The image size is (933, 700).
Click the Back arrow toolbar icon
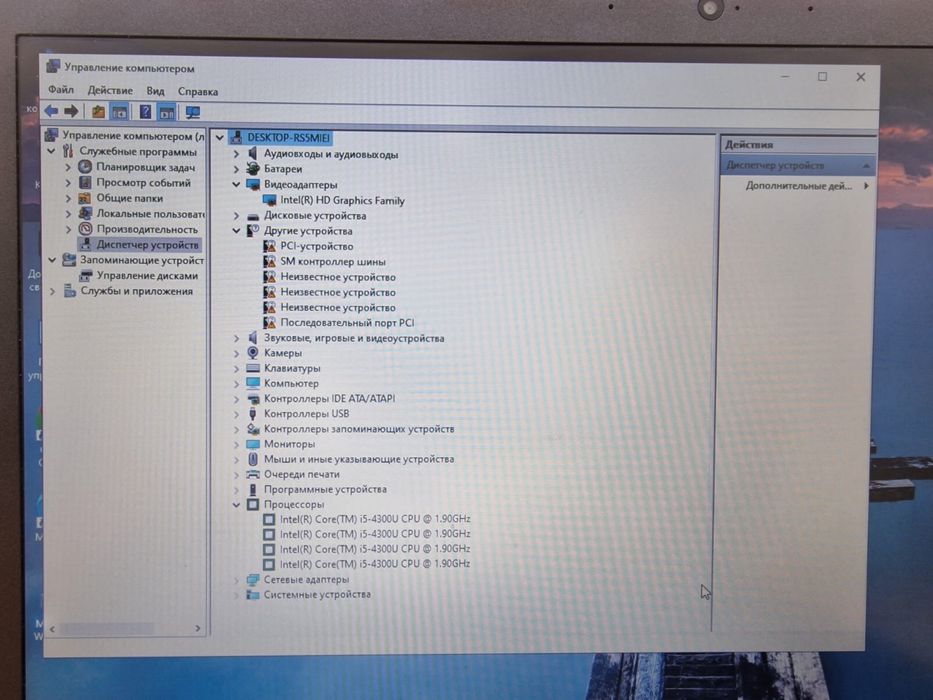coord(52,111)
